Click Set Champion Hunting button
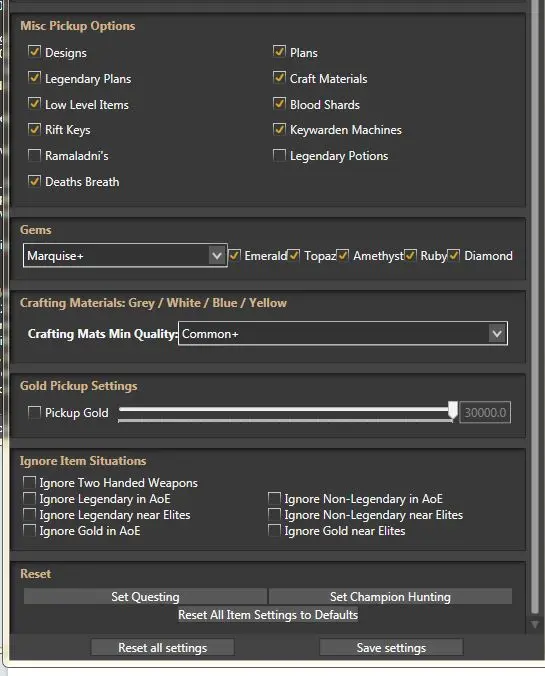 pyautogui.click(x=390, y=596)
